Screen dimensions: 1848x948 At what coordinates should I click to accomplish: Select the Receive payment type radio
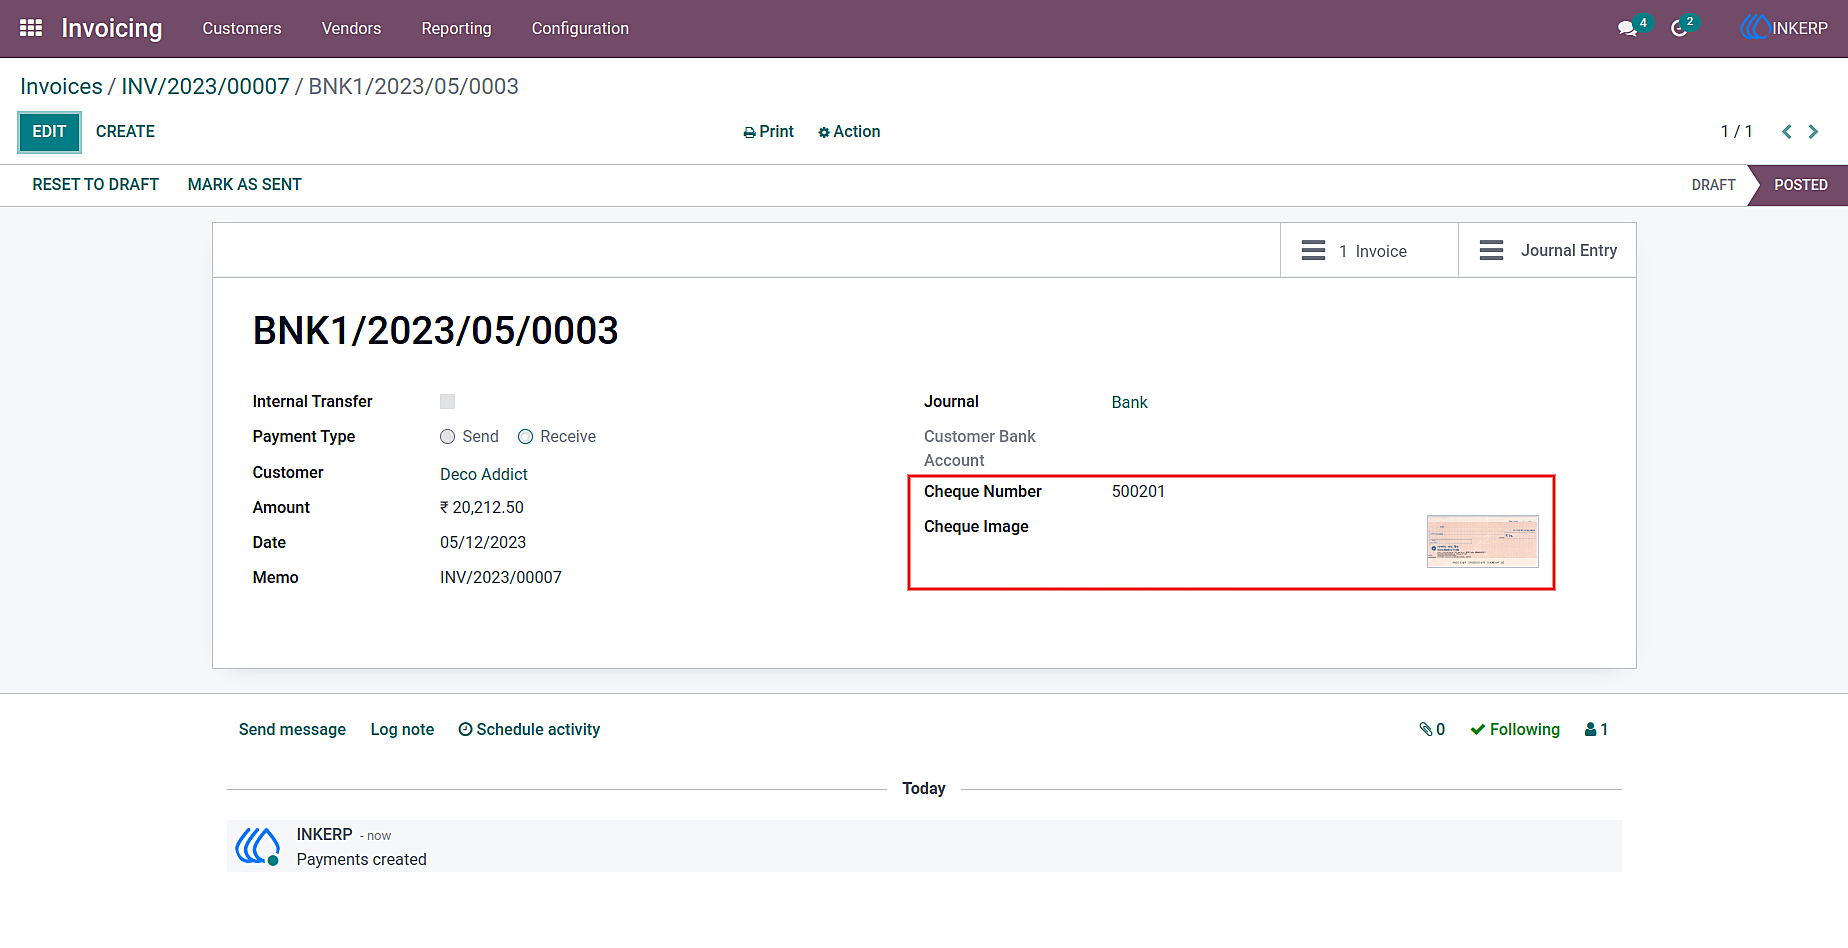click(x=525, y=437)
